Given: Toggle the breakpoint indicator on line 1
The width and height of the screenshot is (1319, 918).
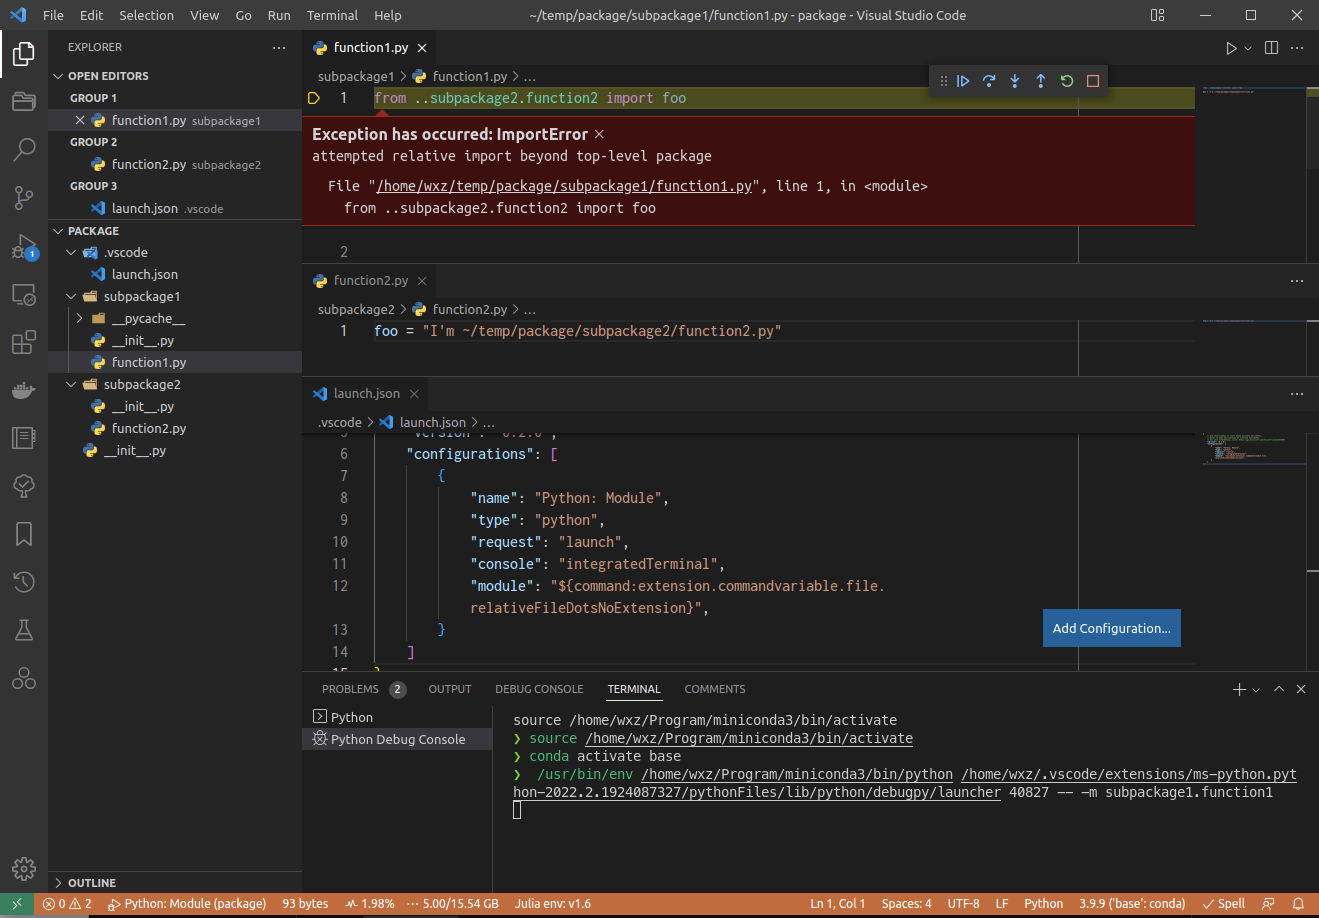Looking at the screenshot, I should click(x=313, y=97).
